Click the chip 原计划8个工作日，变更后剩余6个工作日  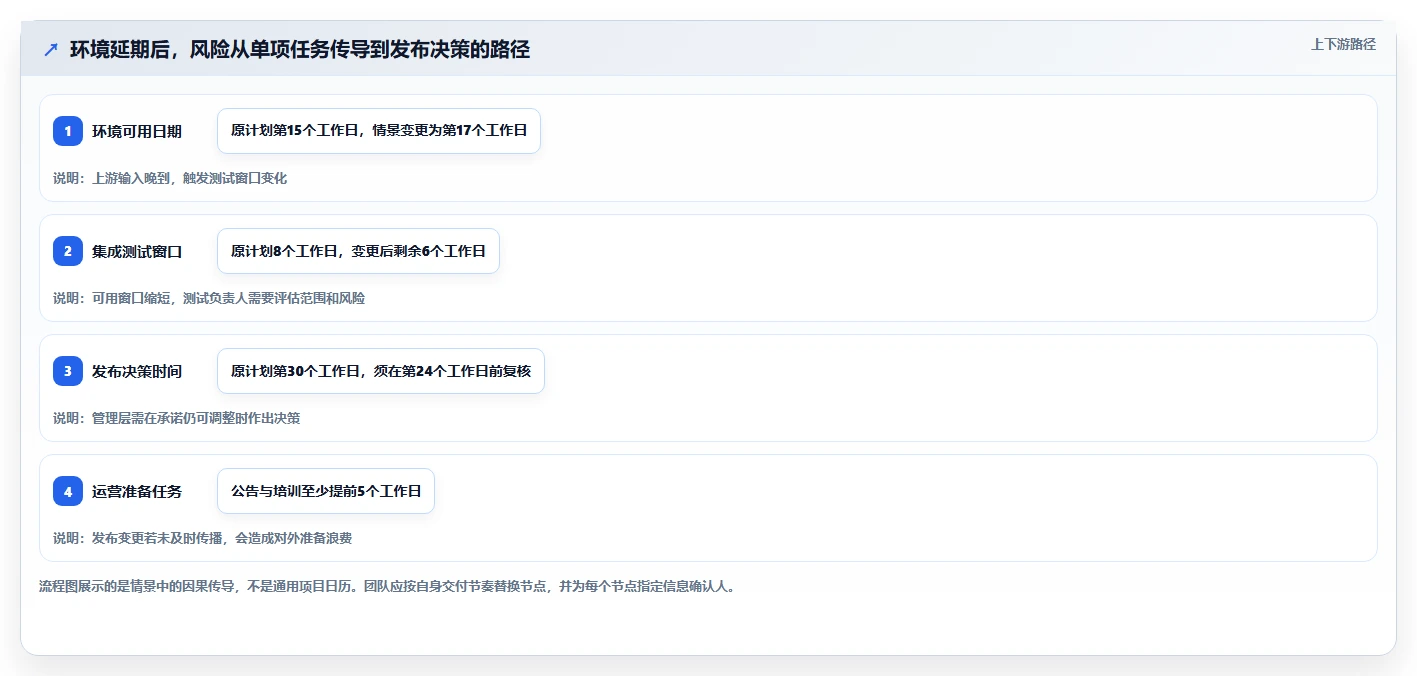click(x=358, y=251)
